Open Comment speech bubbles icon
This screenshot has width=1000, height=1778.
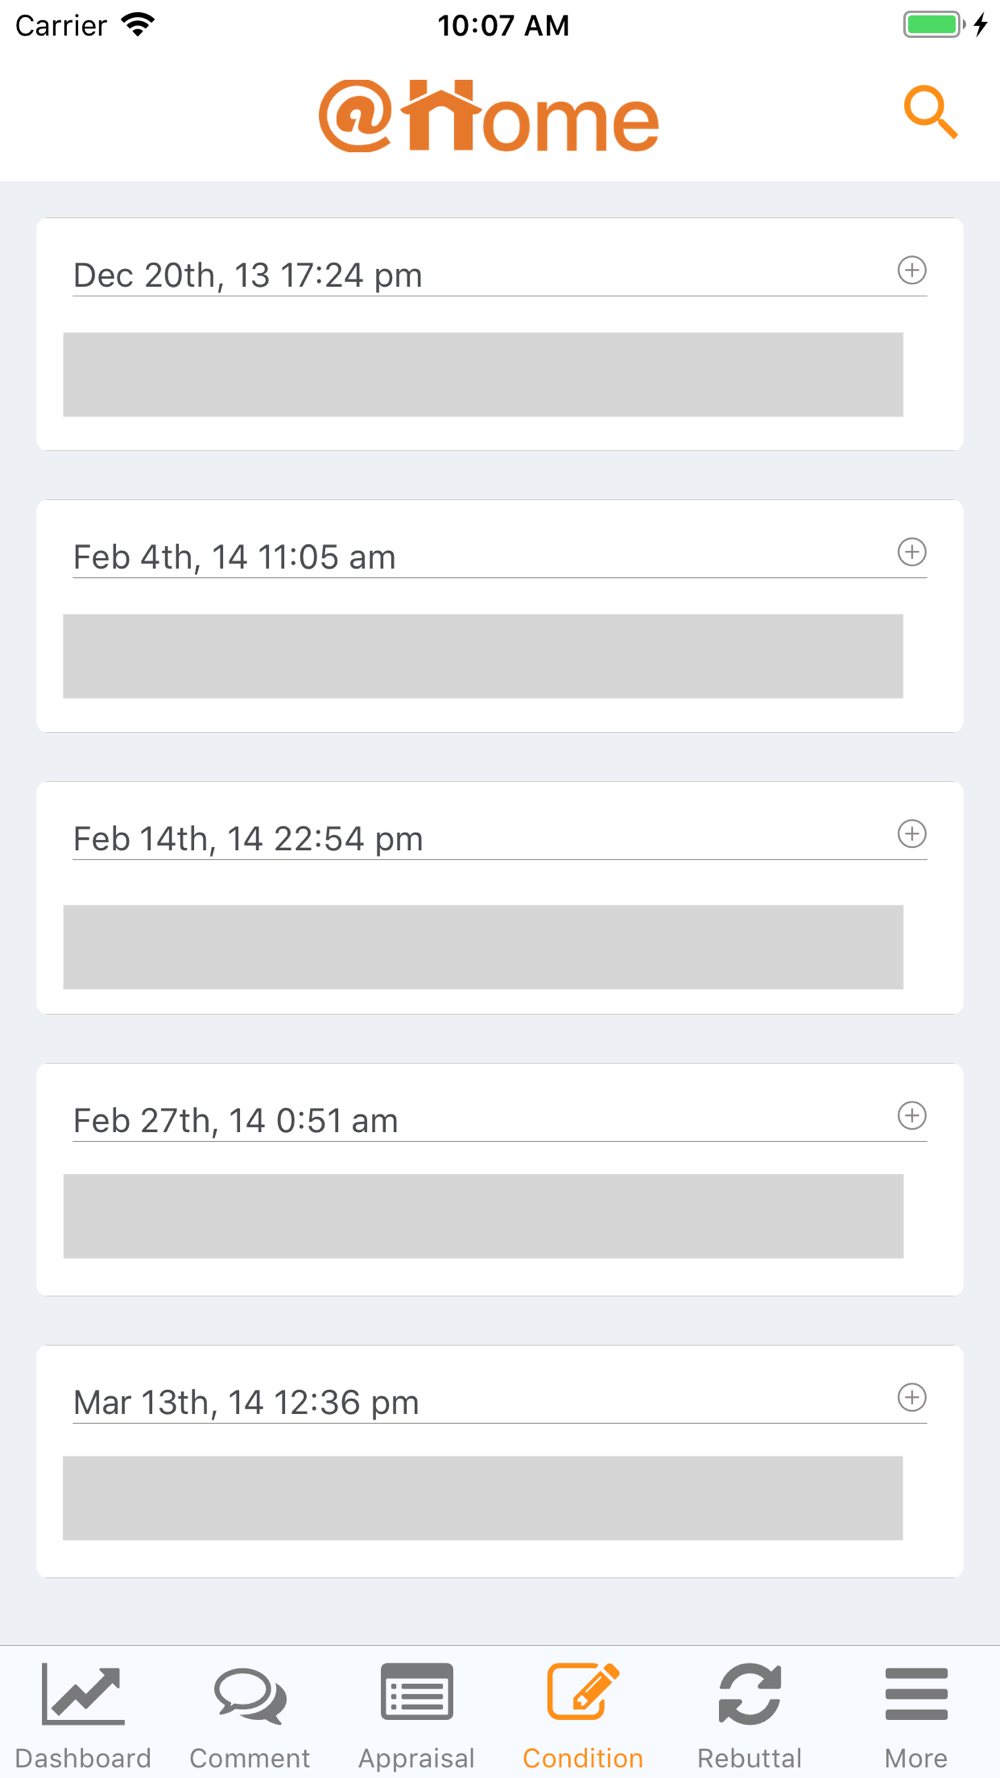(x=250, y=1696)
